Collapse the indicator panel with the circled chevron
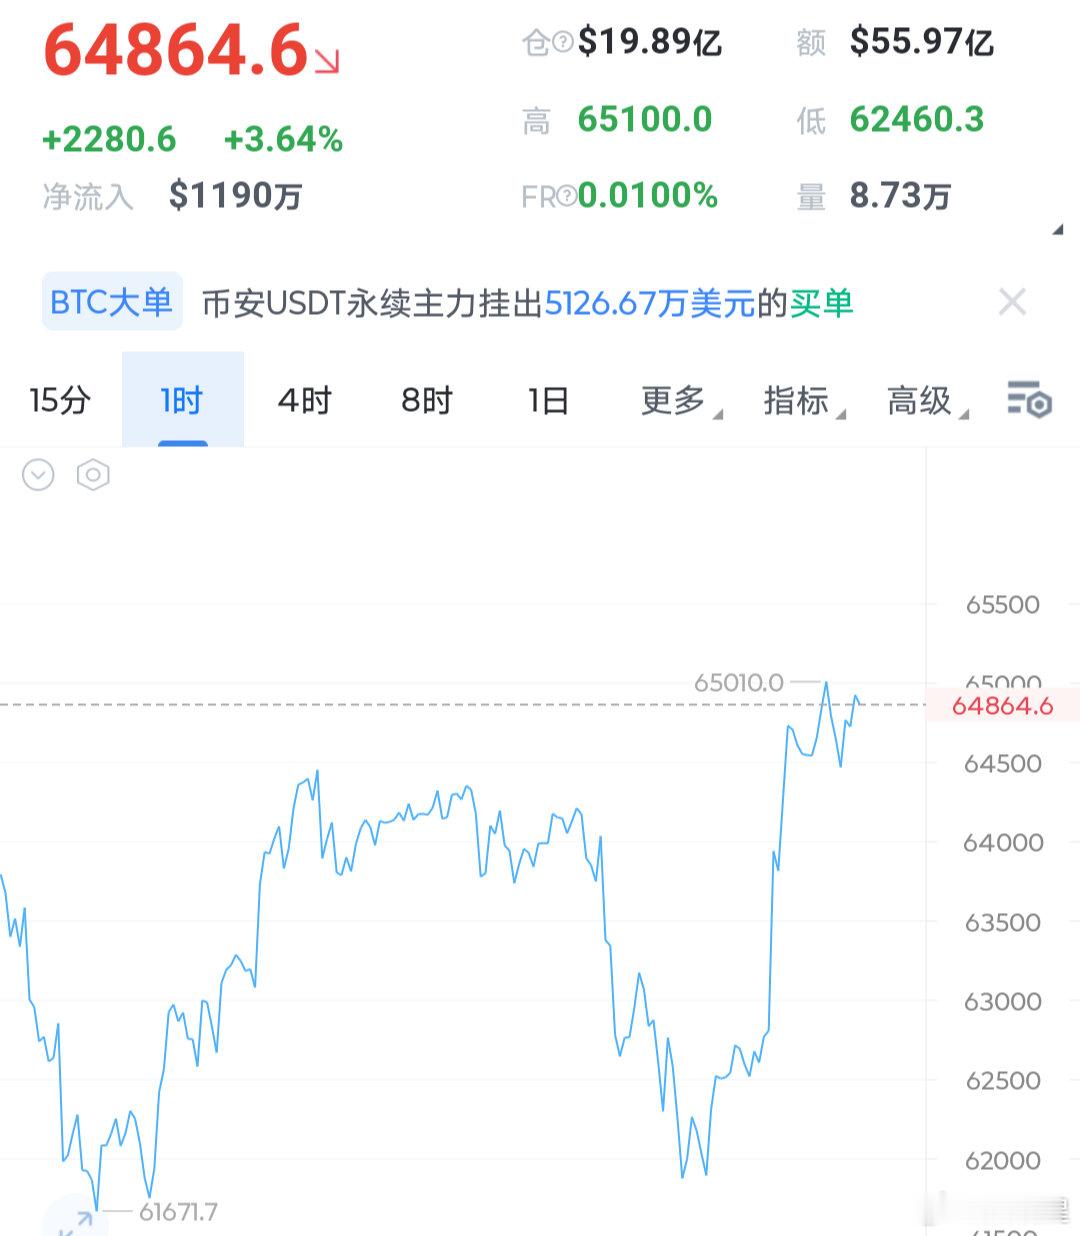1080x1236 pixels. [x=38, y=474]
